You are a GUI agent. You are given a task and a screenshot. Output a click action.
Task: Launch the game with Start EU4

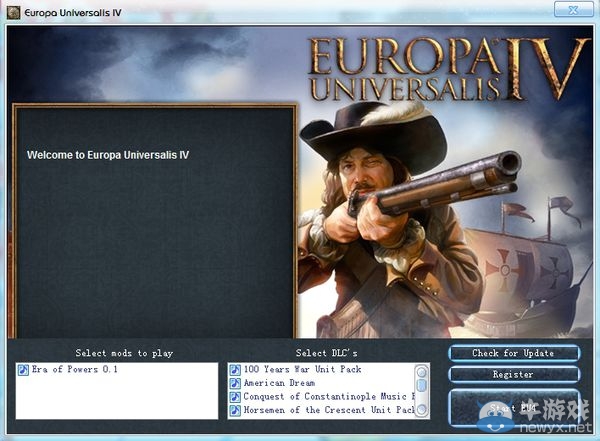click(x=514, y=408)
